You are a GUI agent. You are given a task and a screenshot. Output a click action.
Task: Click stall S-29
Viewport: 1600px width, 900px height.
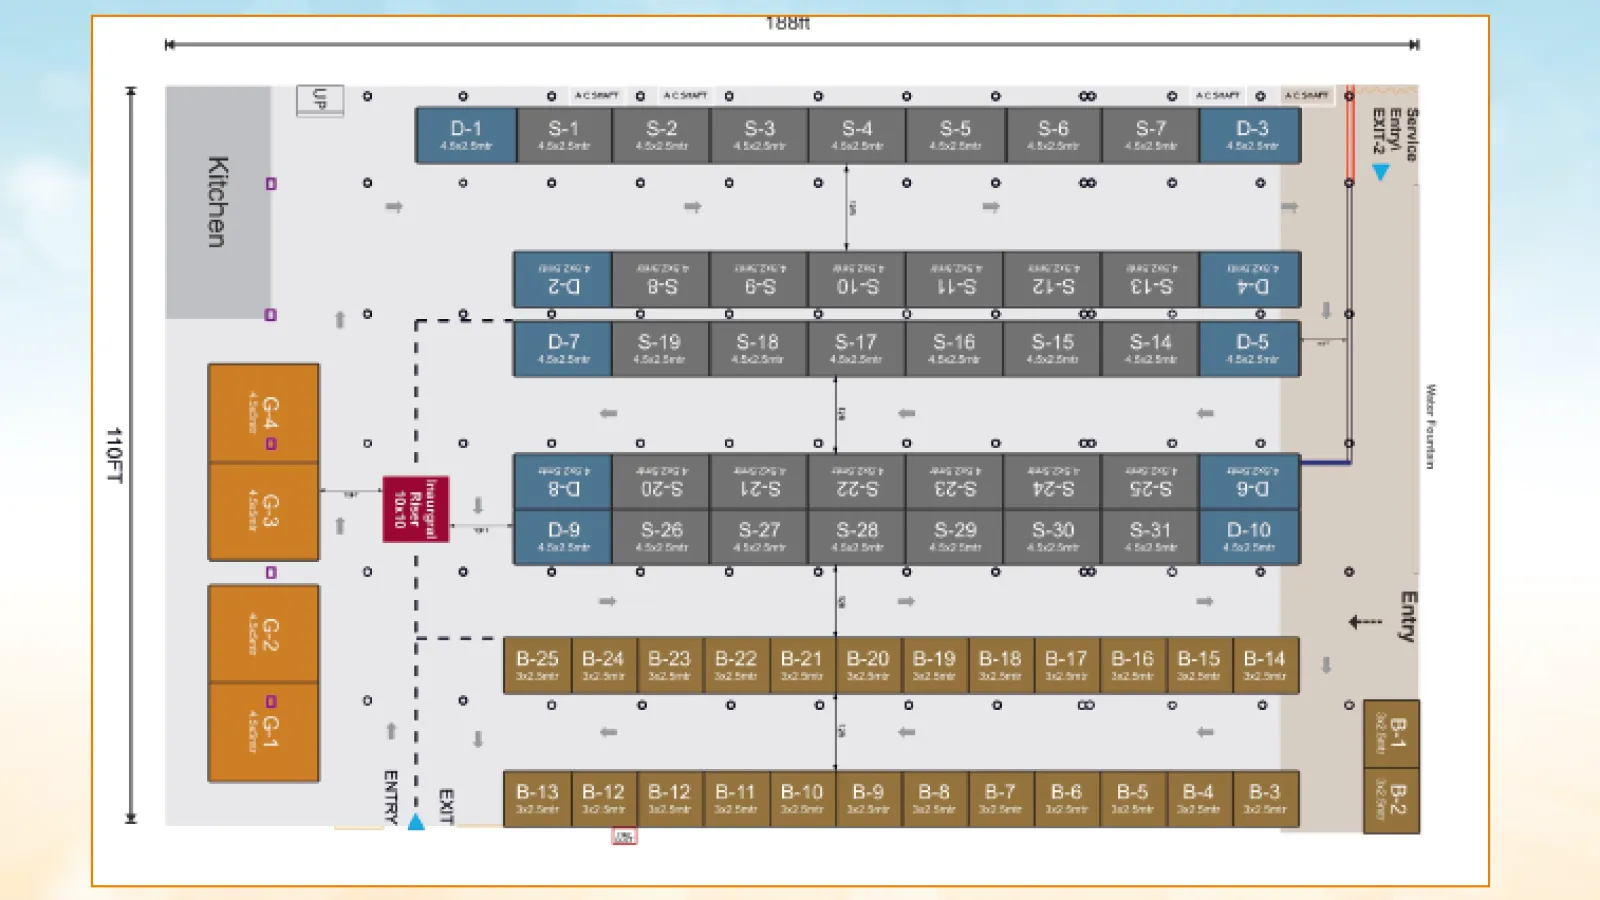click(955, 537)
